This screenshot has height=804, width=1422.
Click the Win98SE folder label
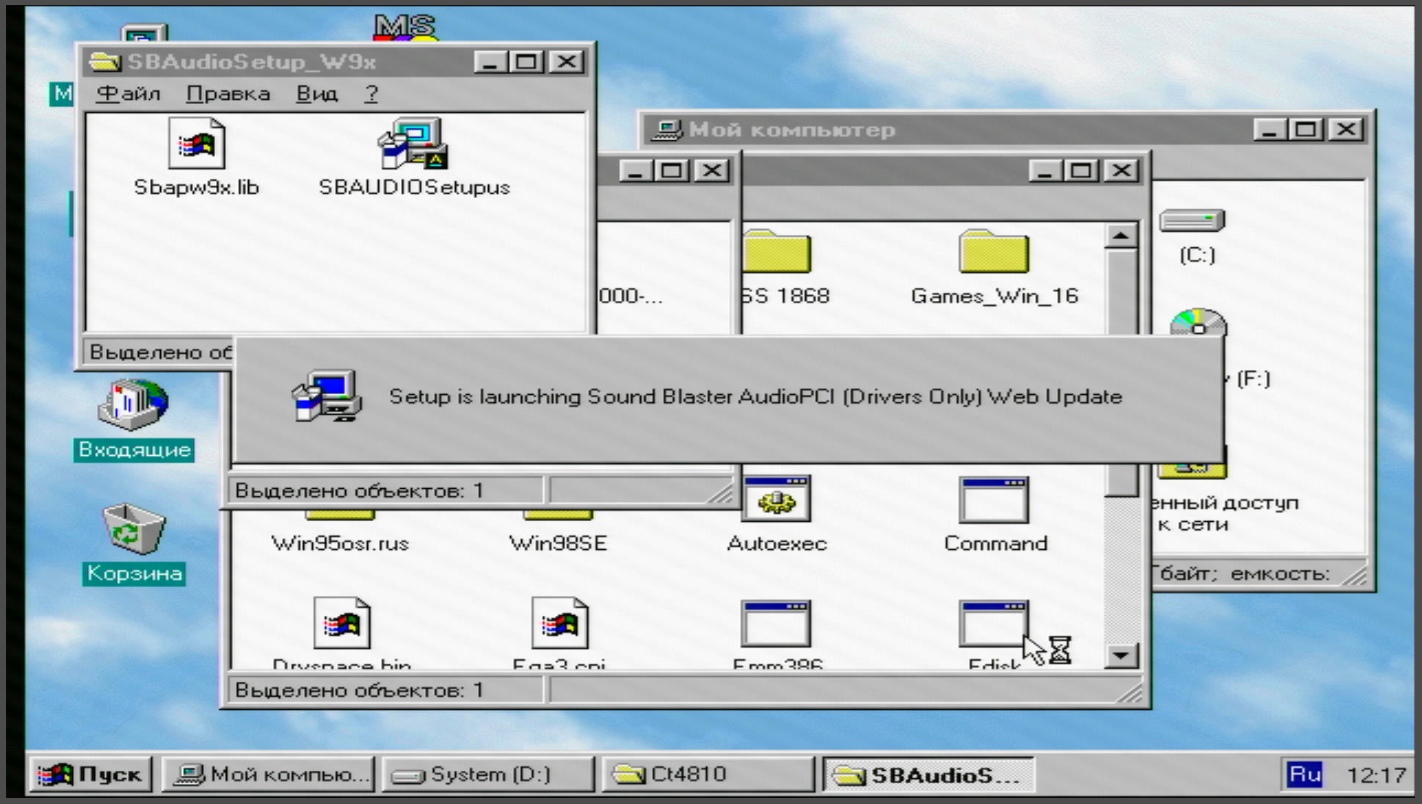pos(558,544)
